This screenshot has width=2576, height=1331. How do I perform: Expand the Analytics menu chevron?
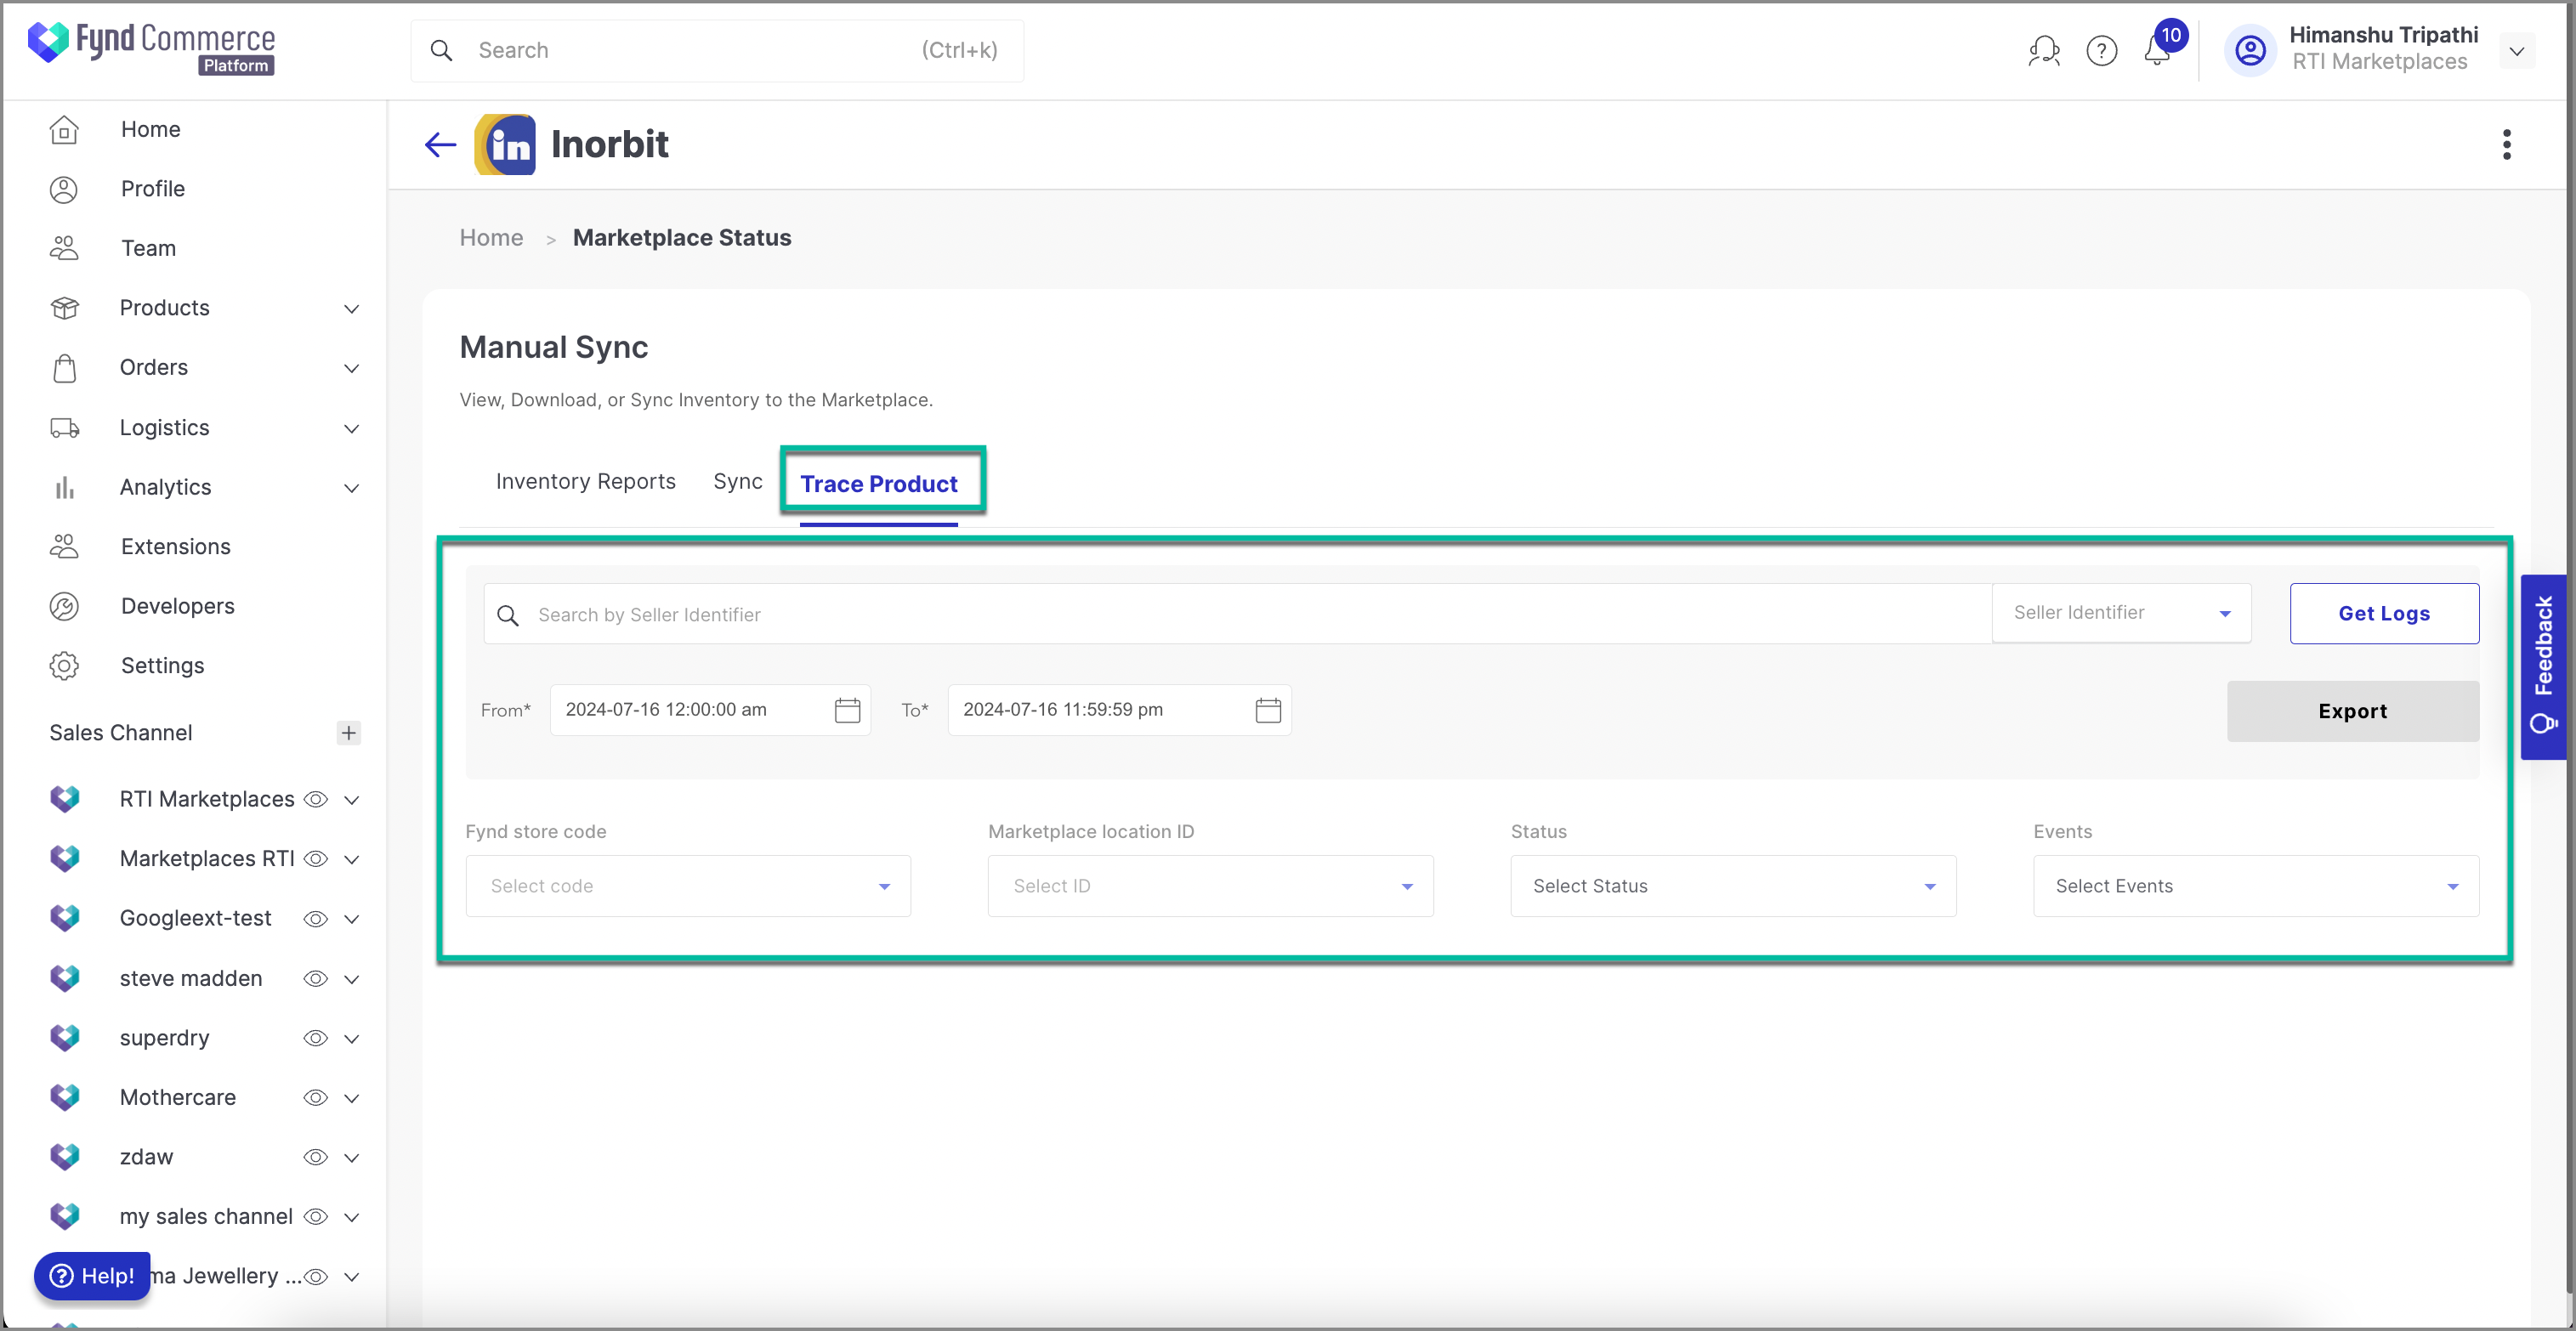pos(351,488)
